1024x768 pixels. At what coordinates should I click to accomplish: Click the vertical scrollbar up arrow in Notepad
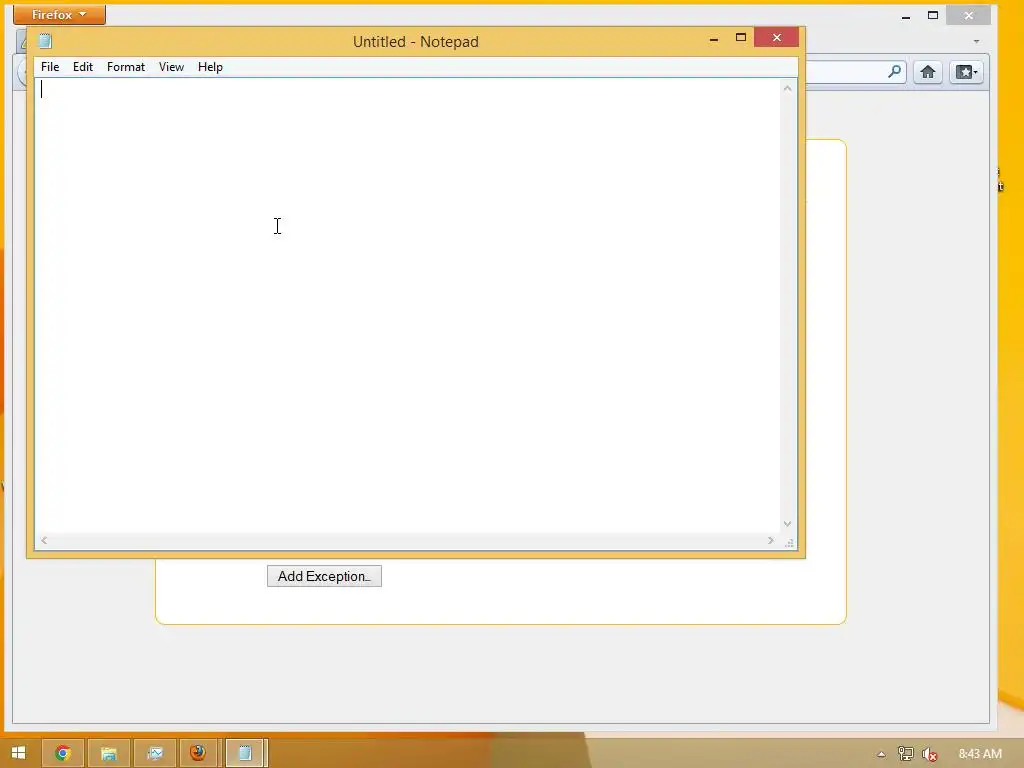click(788, 88)
